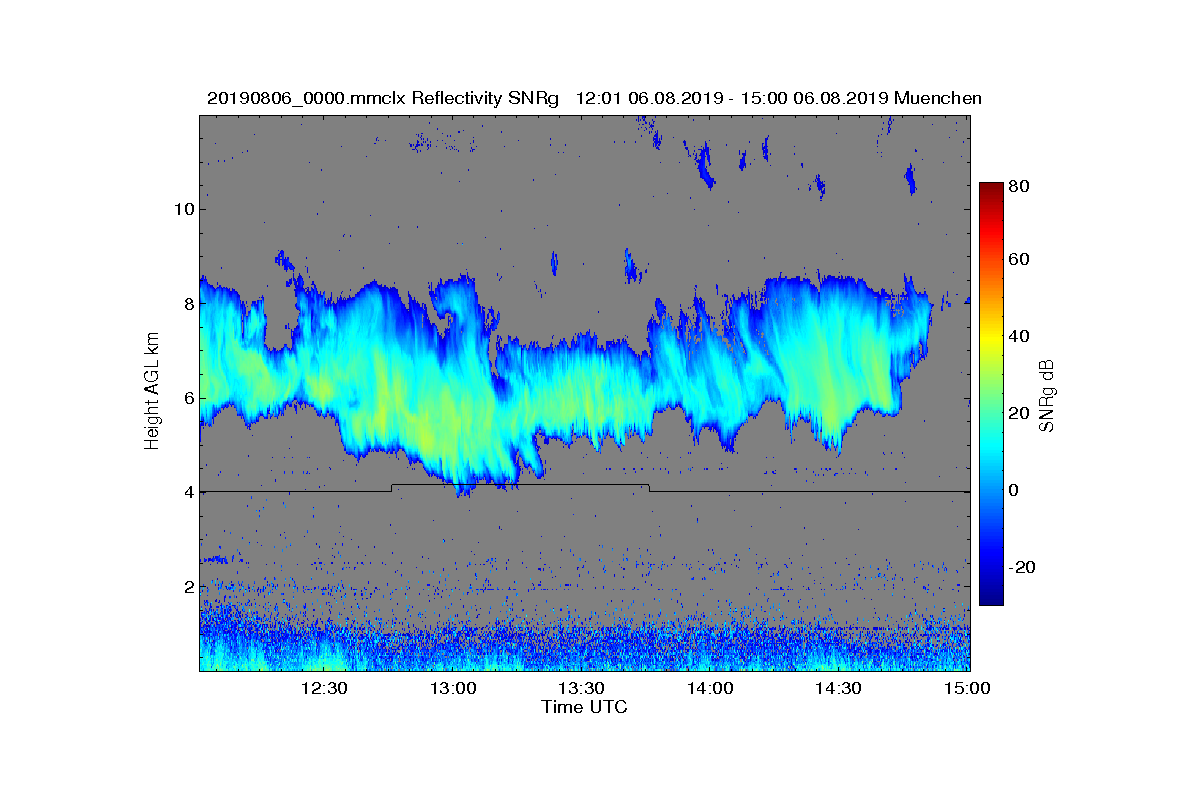Click the colorbar value 0
The image size is (1200, 800).
(x=1015, y=491)
